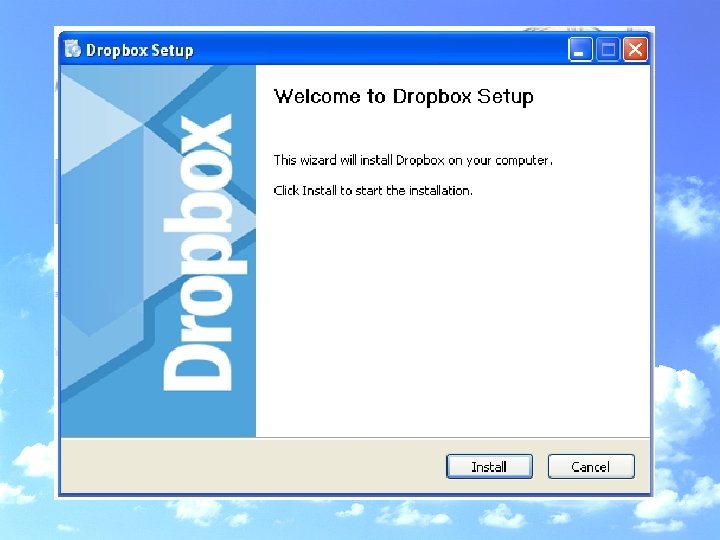Close the Dropbox Setup window
The height and width of the screenshot is (540, 720).
pyautogui.click(x=636, y=49)
